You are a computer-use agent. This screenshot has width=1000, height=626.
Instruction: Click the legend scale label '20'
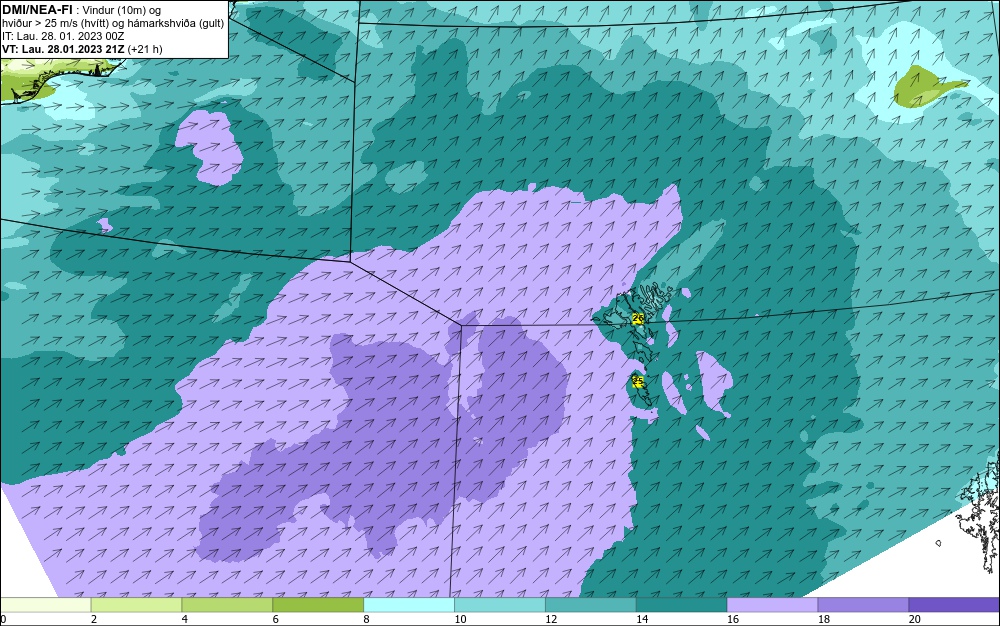915,619
